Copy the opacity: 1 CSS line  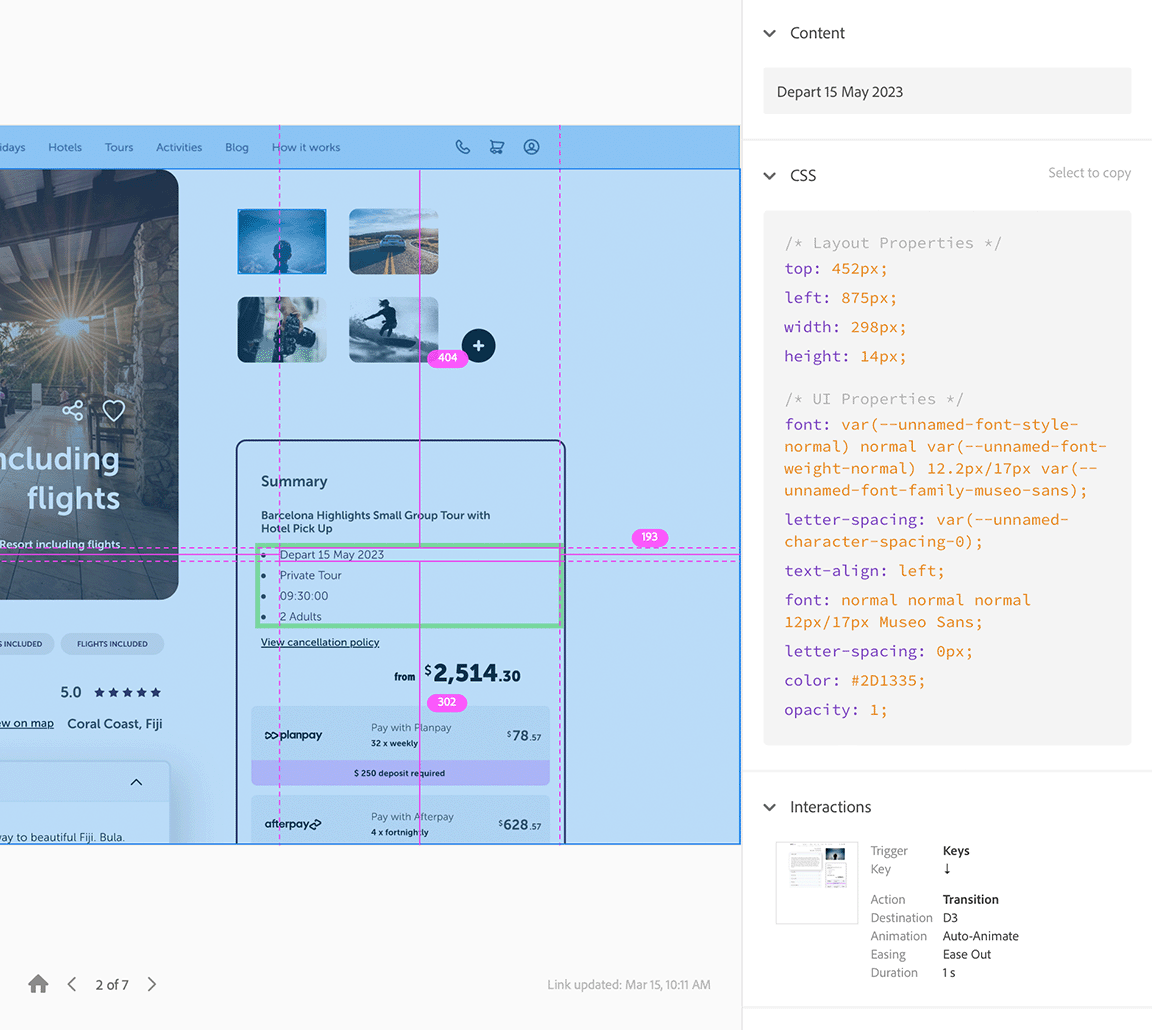(x=835, y=710)
